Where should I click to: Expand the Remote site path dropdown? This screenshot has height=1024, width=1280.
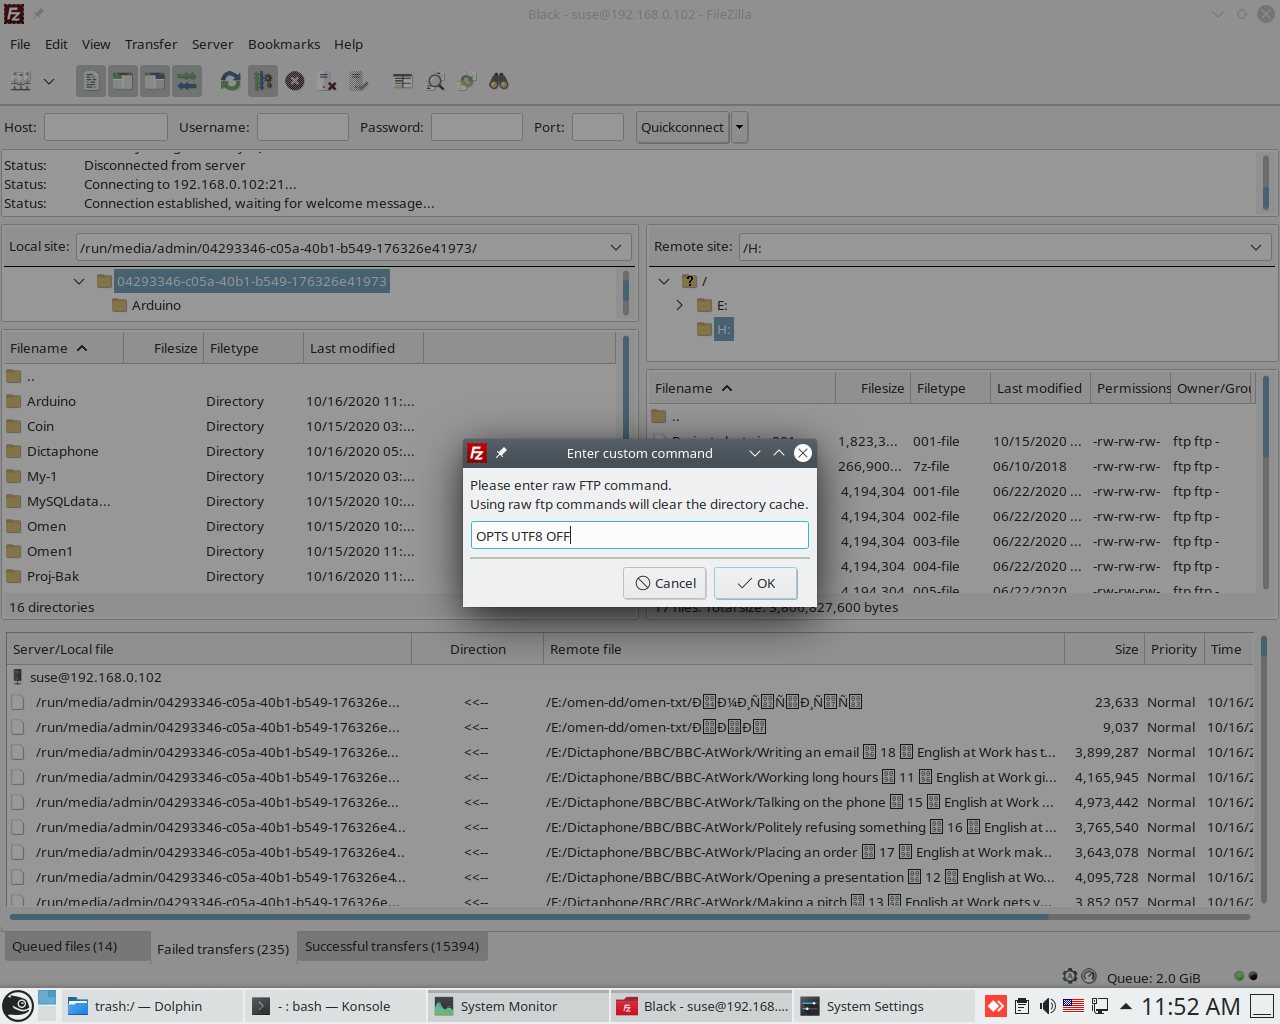click(x=1256, y=247)
